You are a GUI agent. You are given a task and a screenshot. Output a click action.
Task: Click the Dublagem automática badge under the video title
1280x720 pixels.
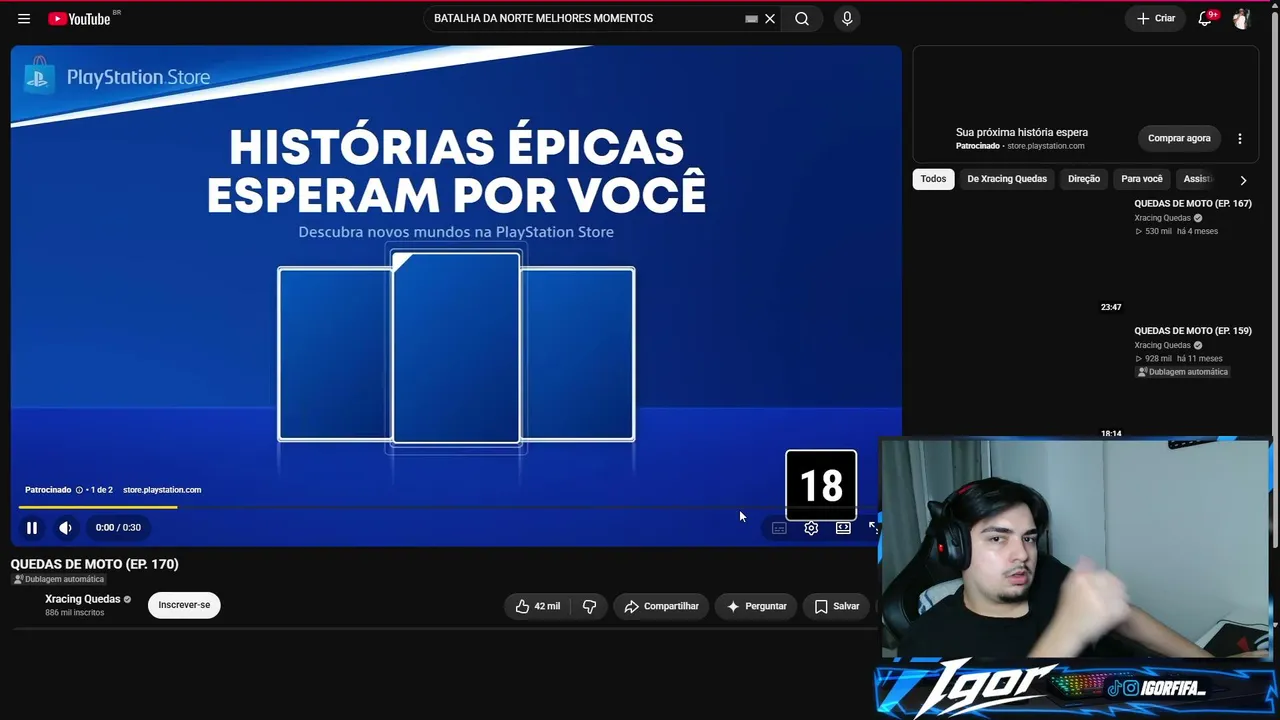click(x=59, y=579)
